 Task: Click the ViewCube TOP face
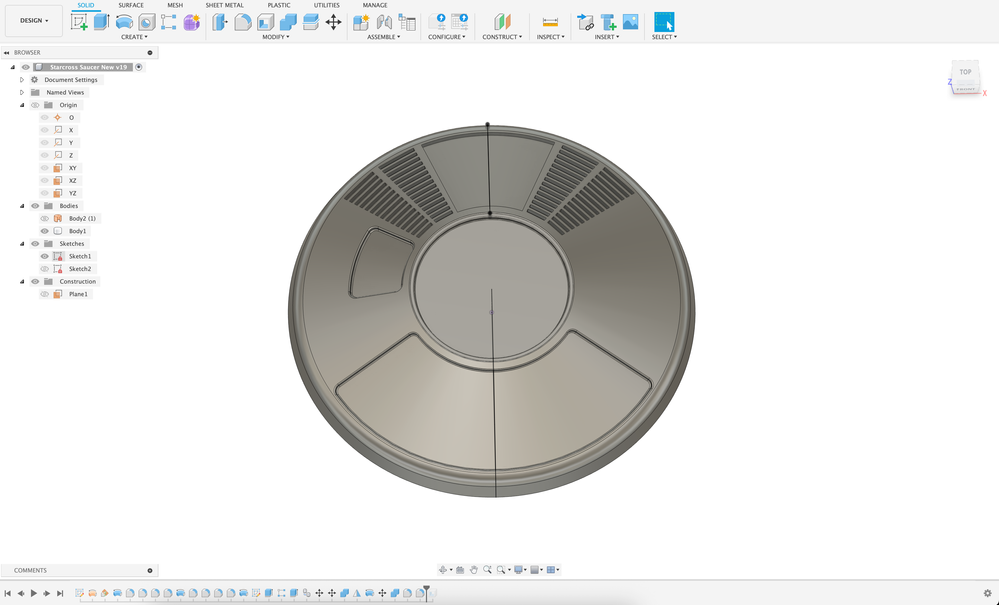[965, 73]
